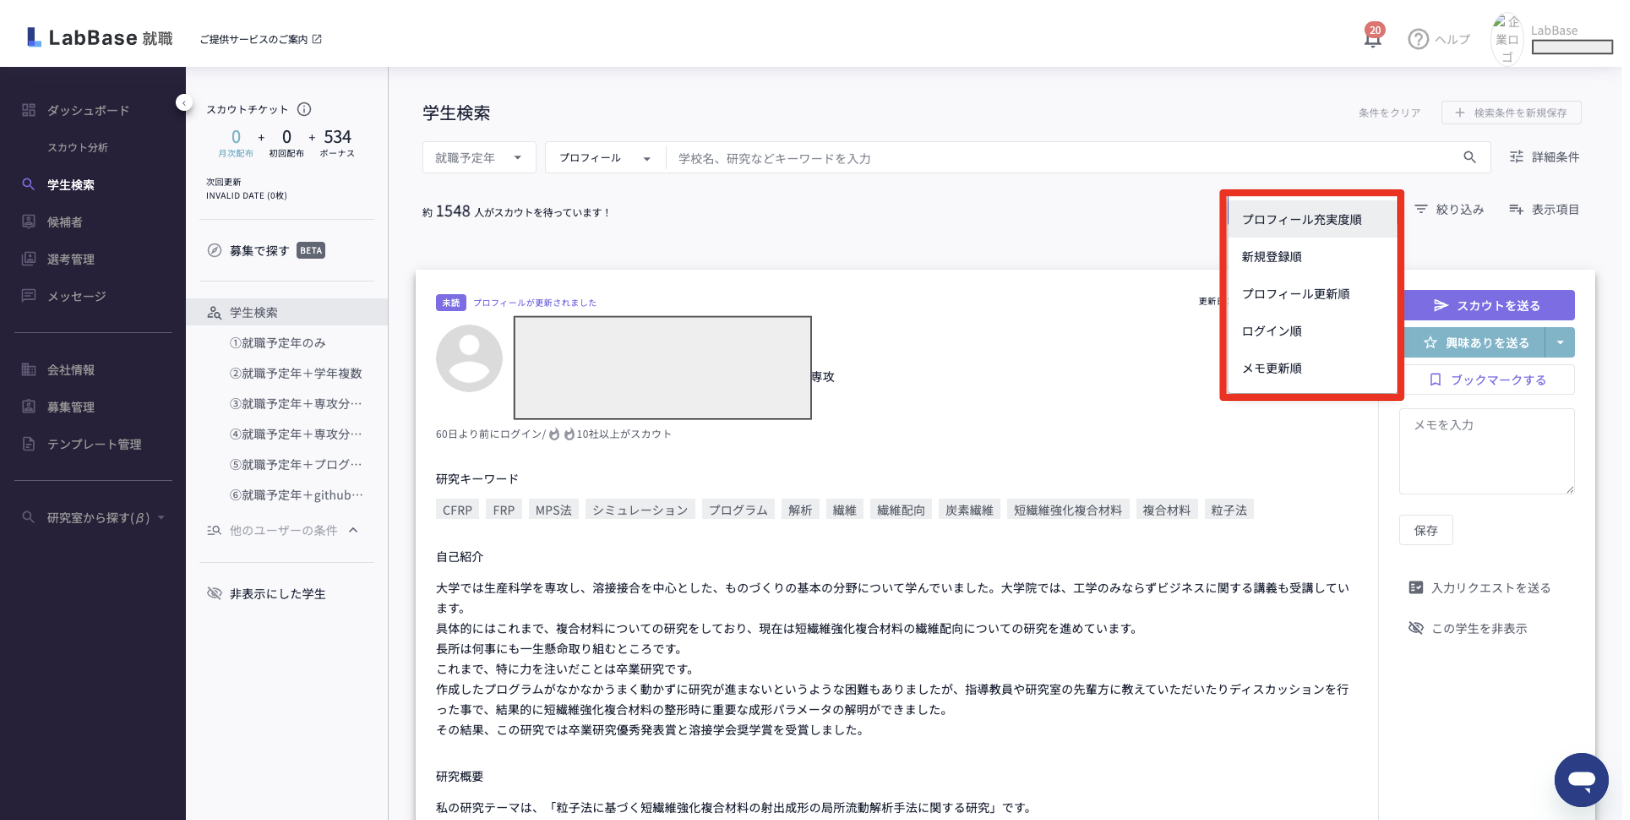This screenshot has height=820, width=1630.
Task: Open メッセージ in sidebar
Action: [76, 296]
